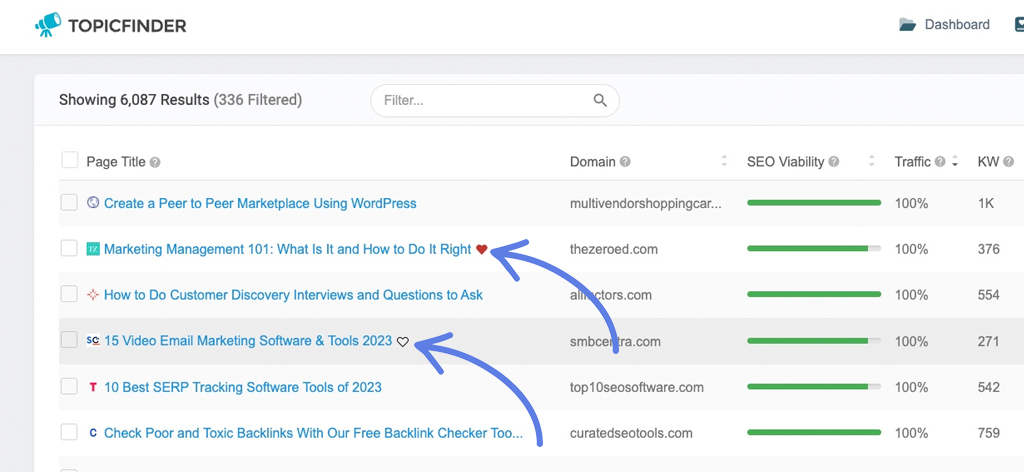
Task: Click globe favicon for Peer to Peer Marketplace
Action: (93, 203)
